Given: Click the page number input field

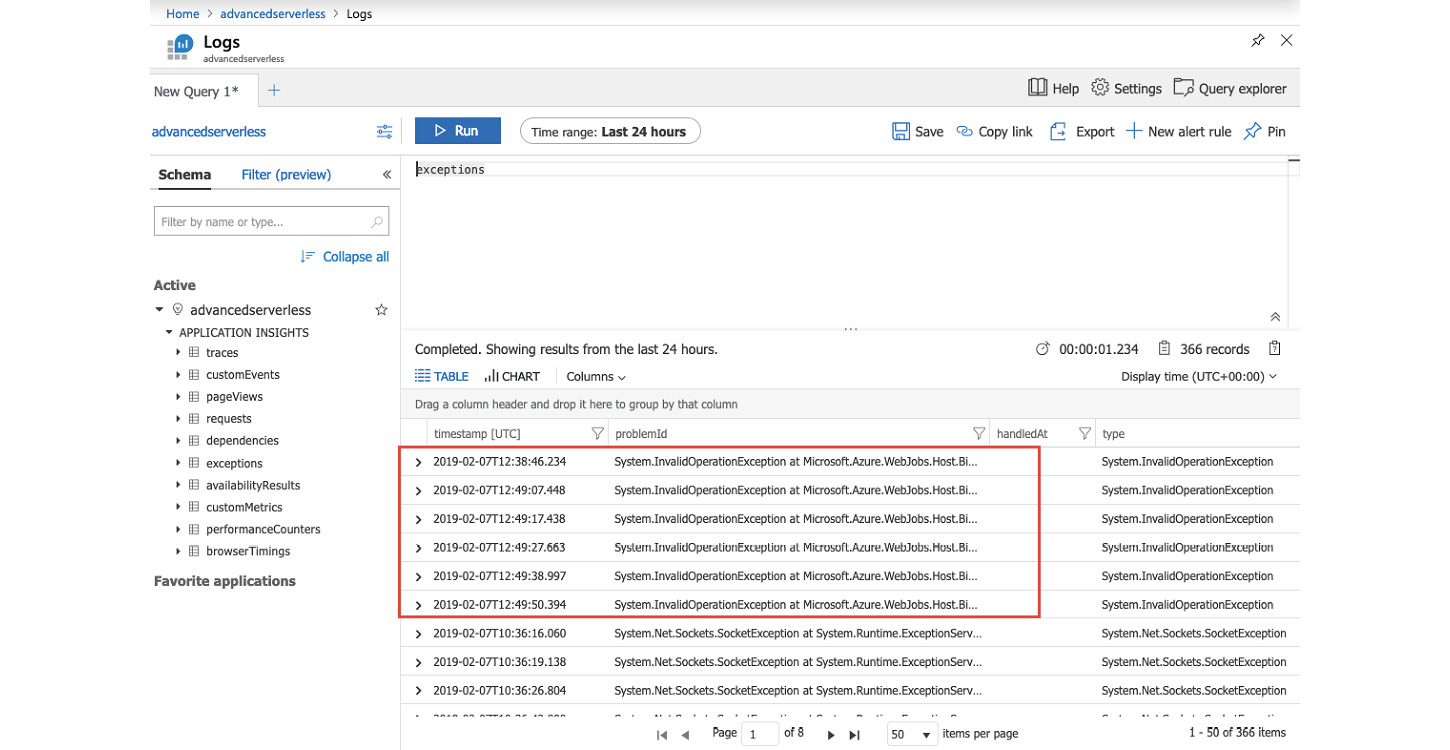Looking at the screenshot, I should pyautogui.click(x=761, y=734).
